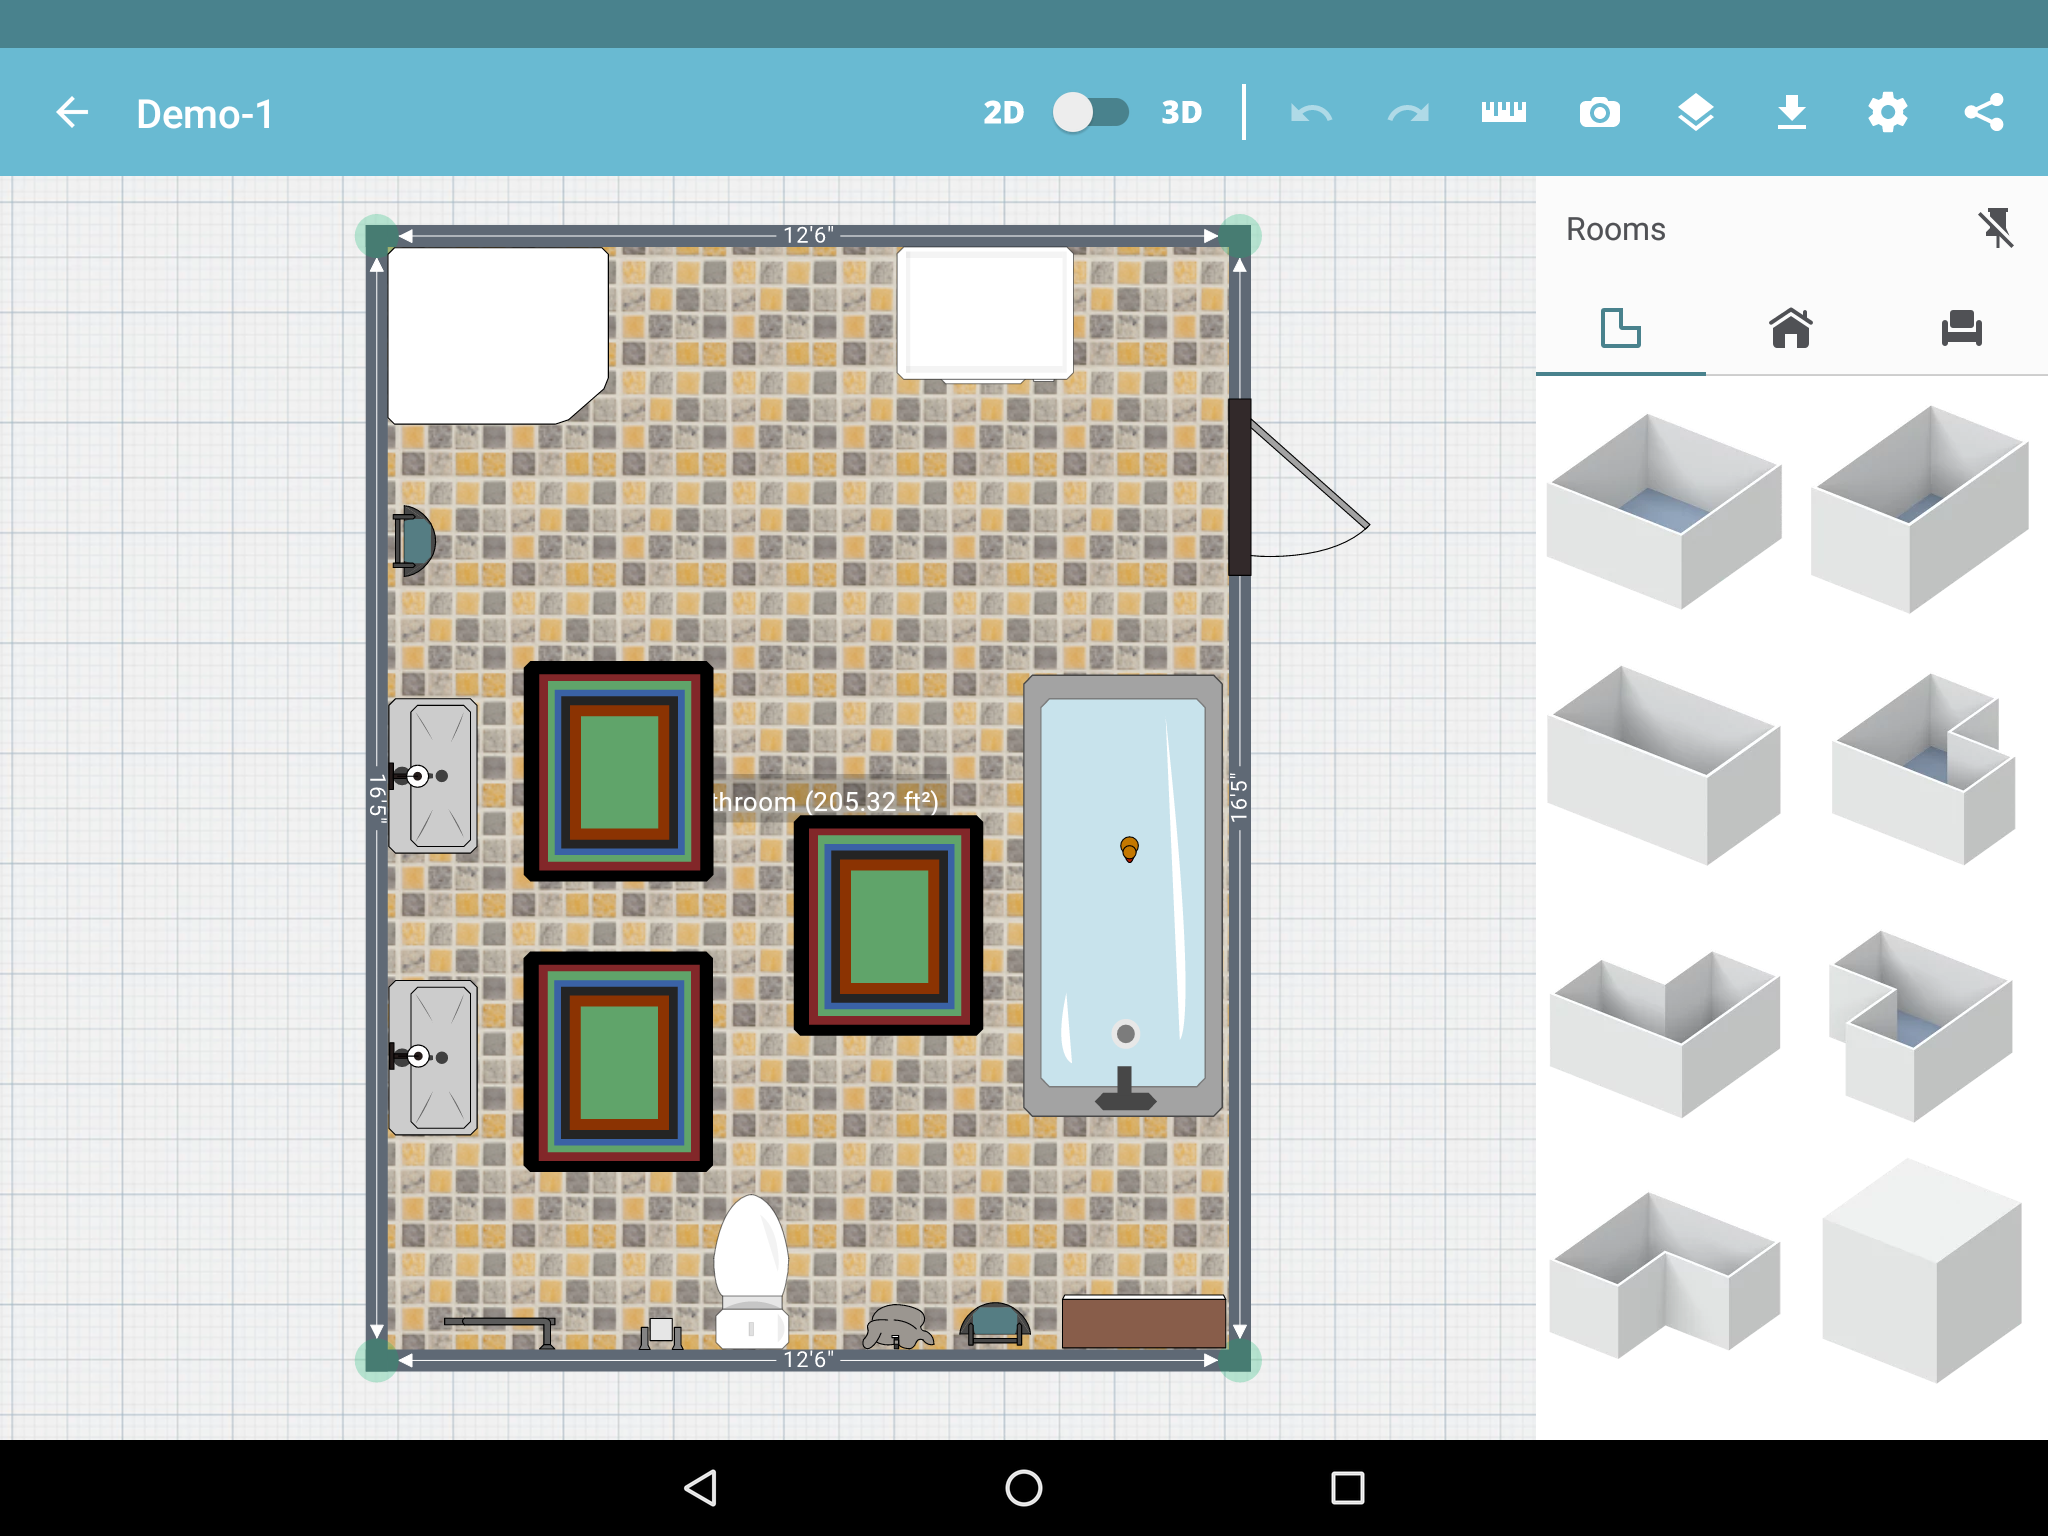This screenshot has width=2048, height=1536.
Task: Switch to the house construction tab
Action: point(1790,328)
